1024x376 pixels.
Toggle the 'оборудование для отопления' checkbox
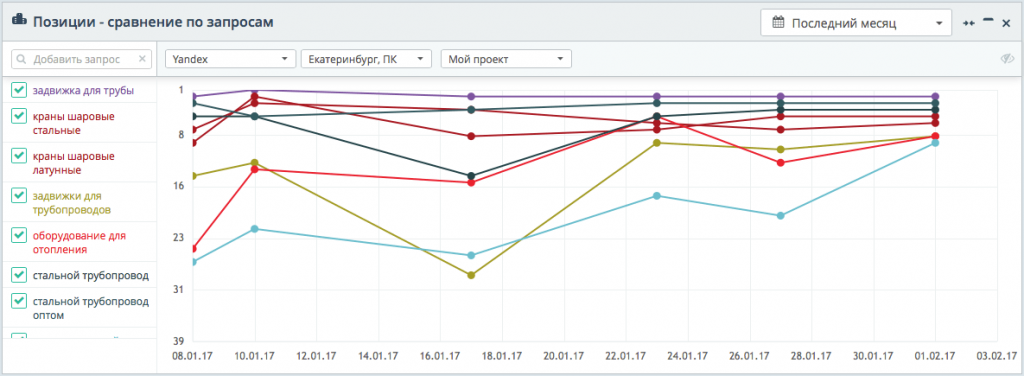click(19, 236)
